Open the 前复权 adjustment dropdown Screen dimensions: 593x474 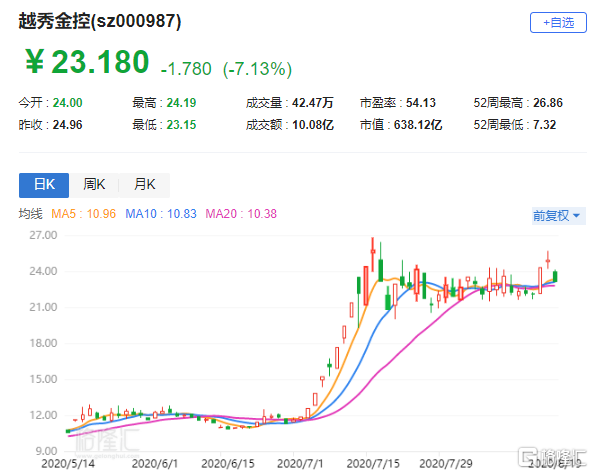558,216
